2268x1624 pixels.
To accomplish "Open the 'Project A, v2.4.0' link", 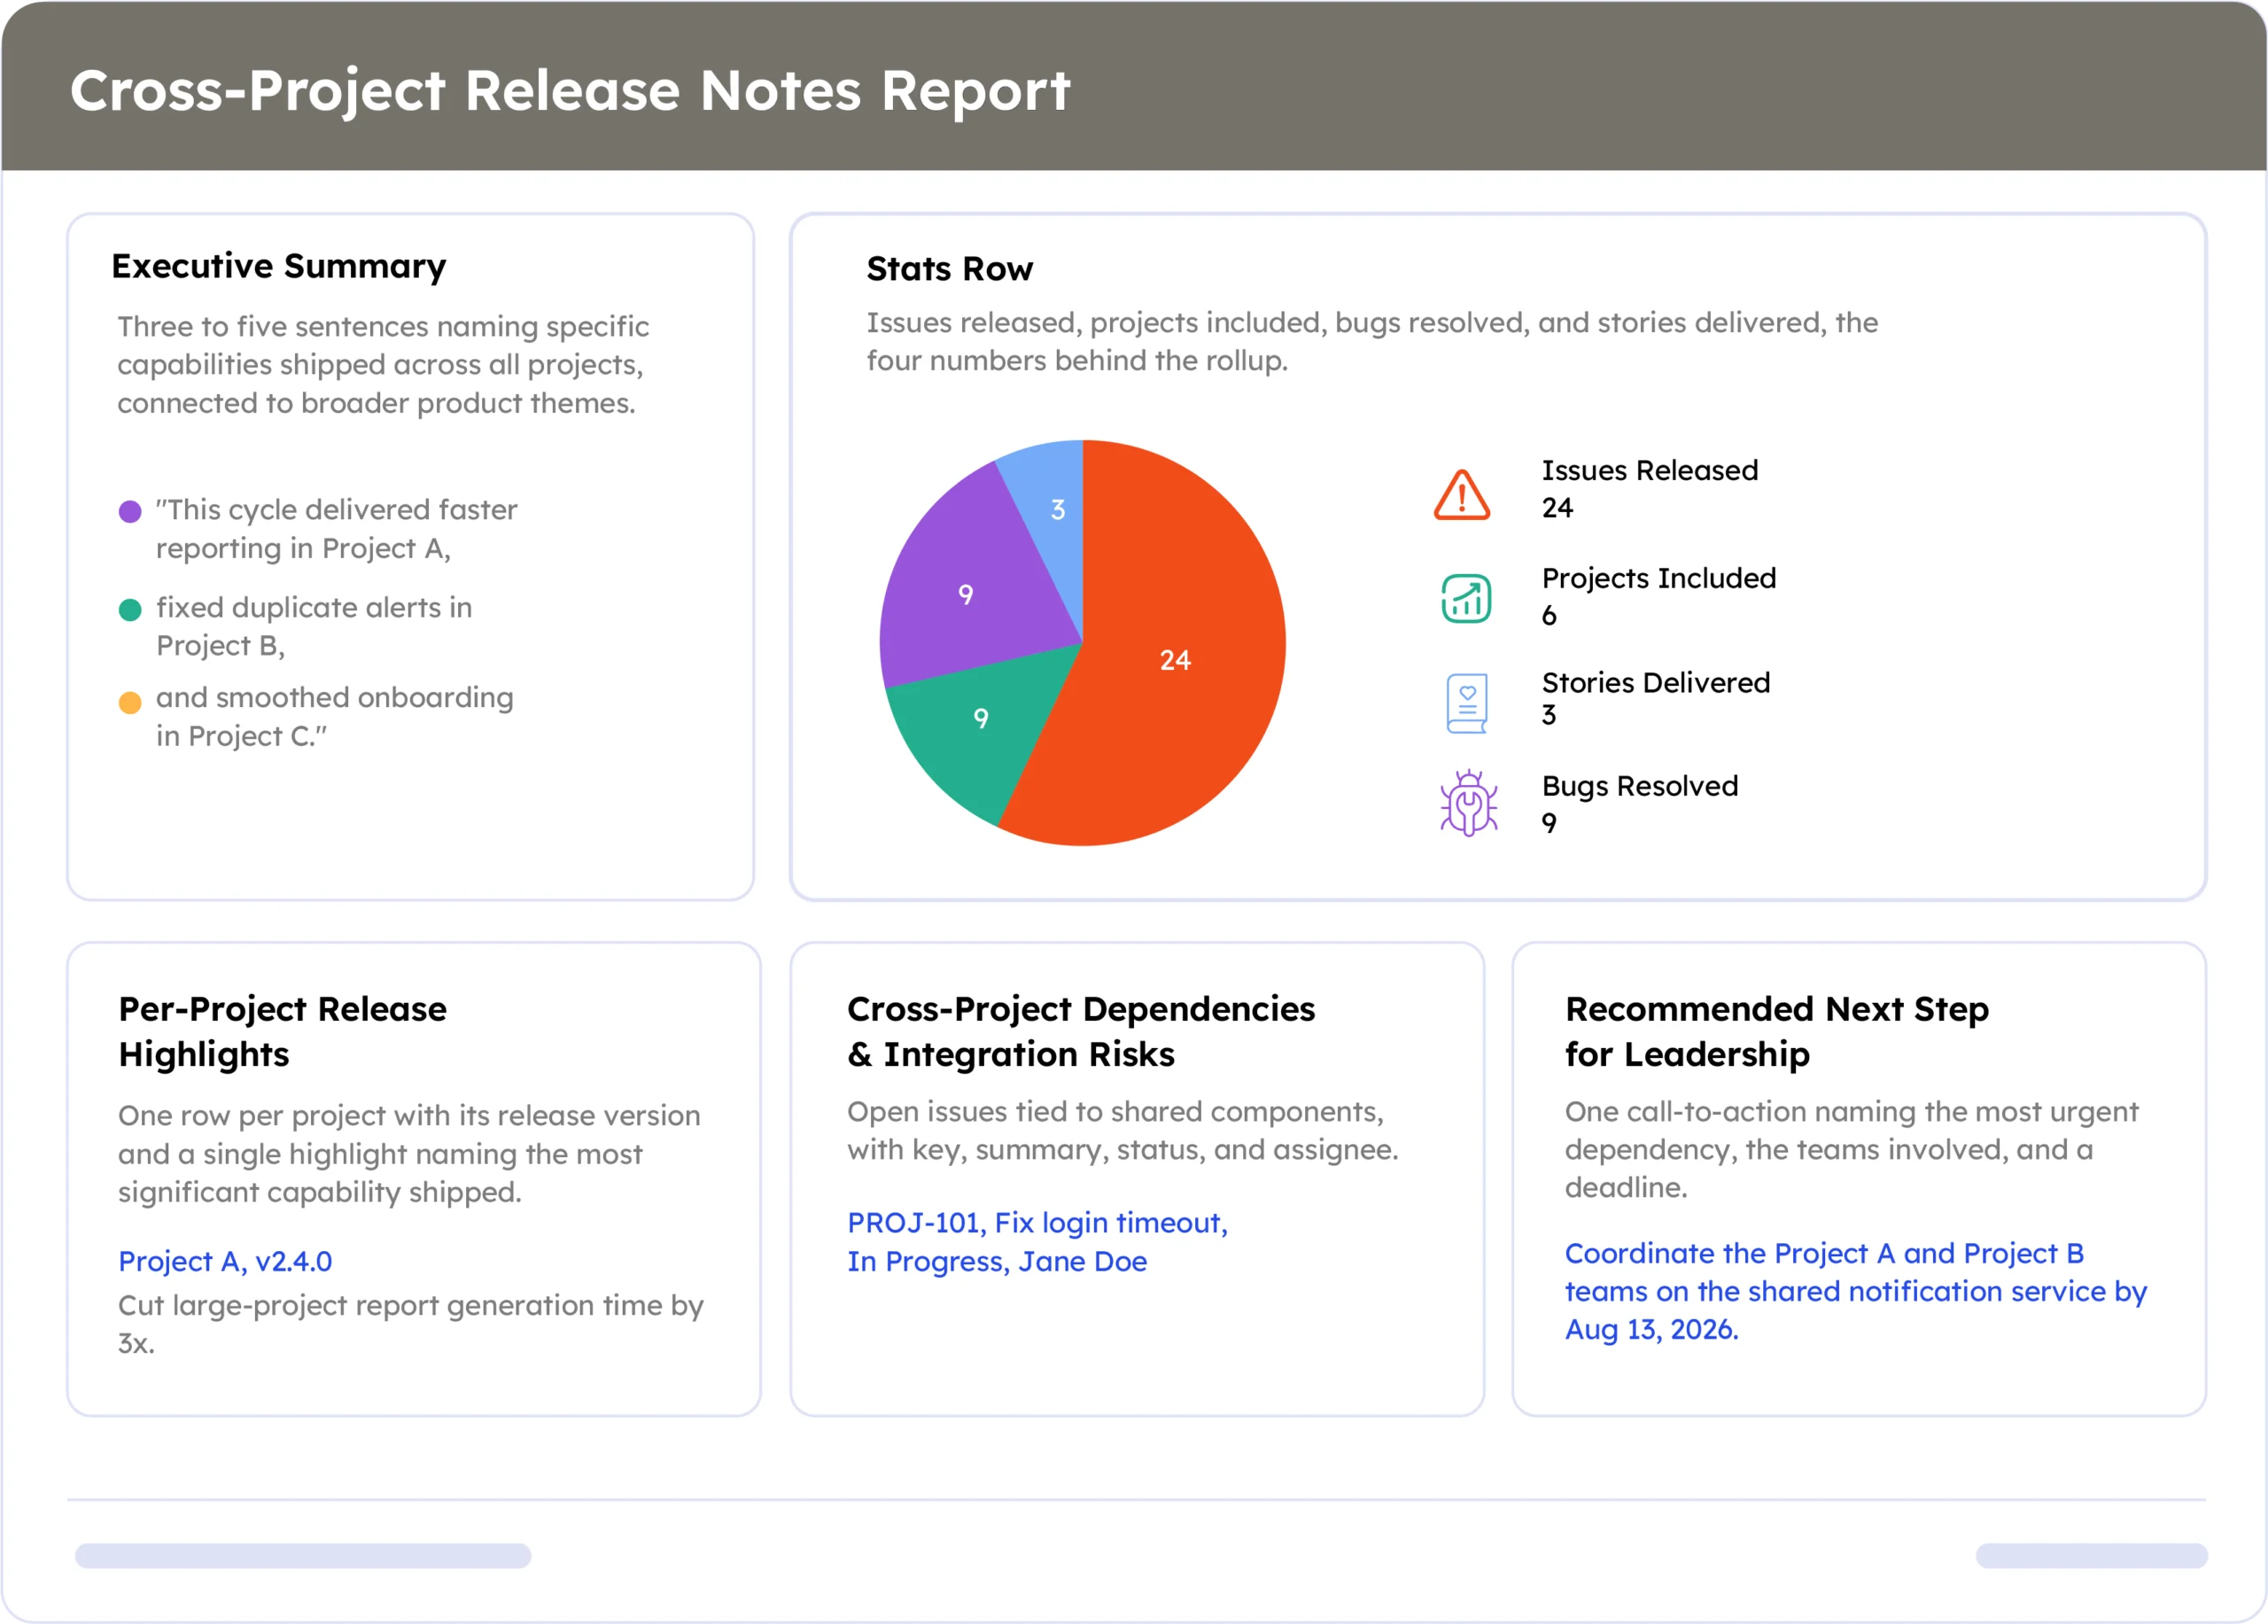I will point(225,1261).
